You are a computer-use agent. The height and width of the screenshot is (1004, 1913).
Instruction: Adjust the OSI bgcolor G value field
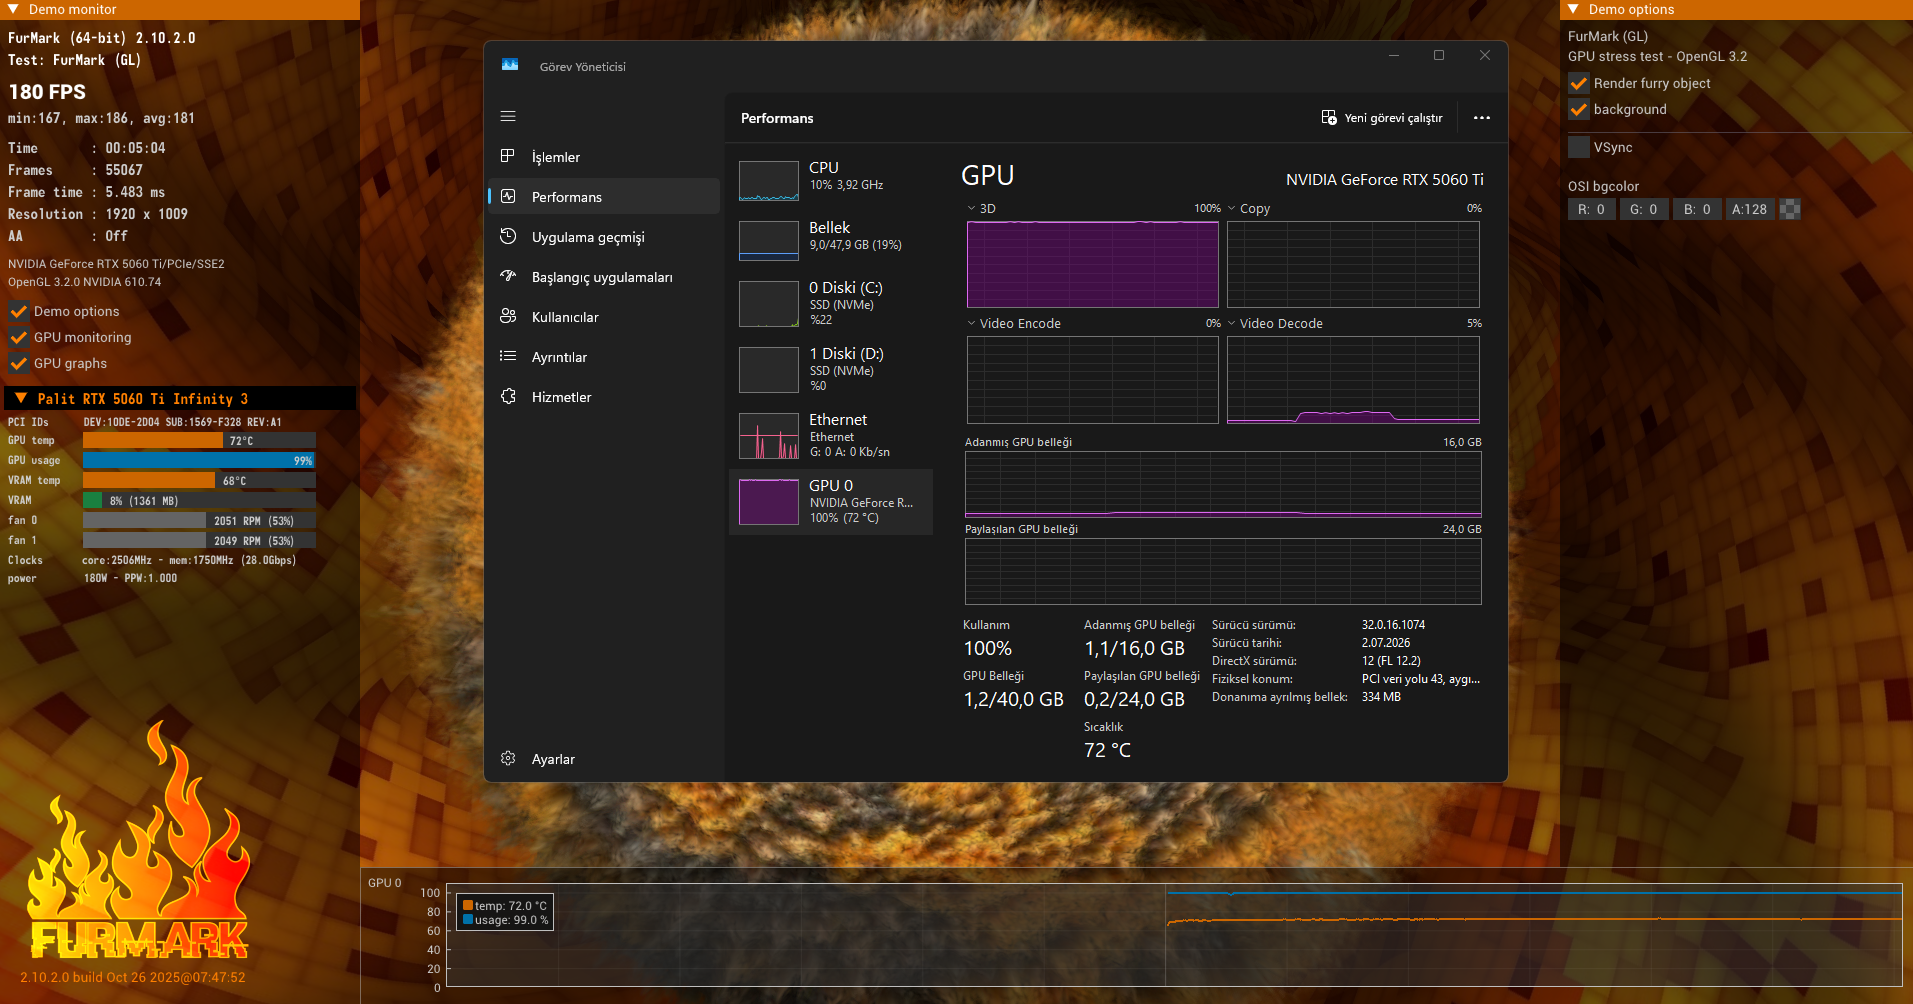(x=1644, y=209)
